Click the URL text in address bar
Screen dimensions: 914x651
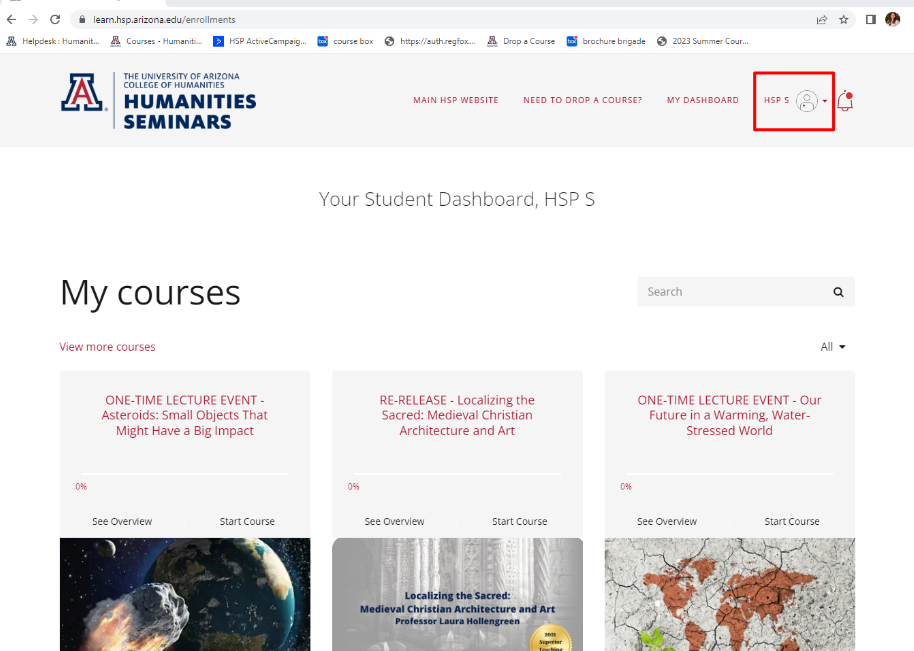pyautogui.click(x=164, y=20)
